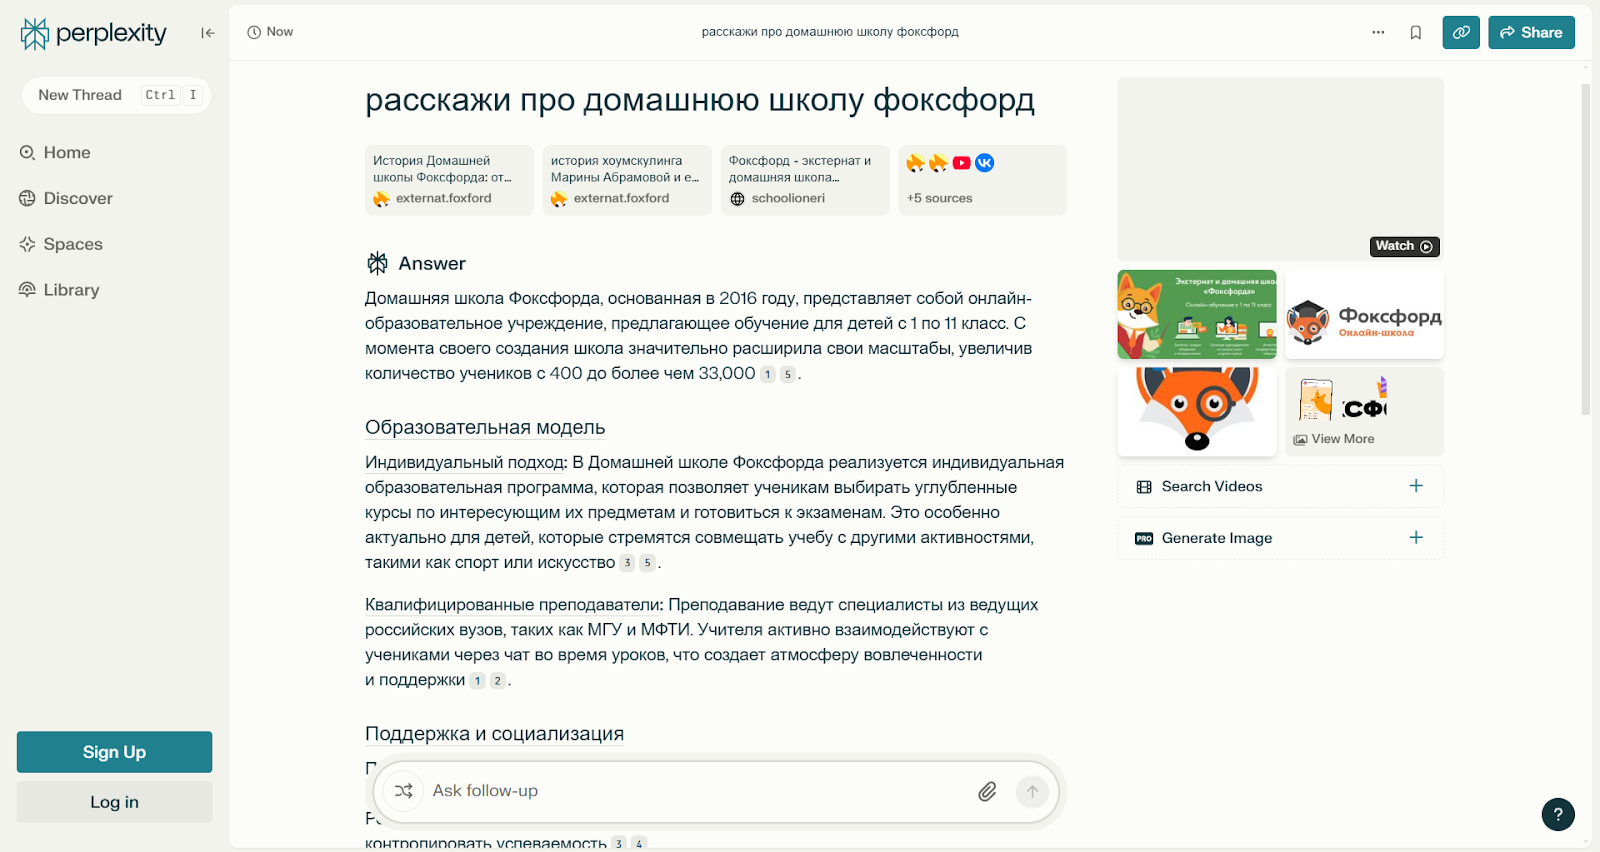Bookmark this thread

point(1415,32)
